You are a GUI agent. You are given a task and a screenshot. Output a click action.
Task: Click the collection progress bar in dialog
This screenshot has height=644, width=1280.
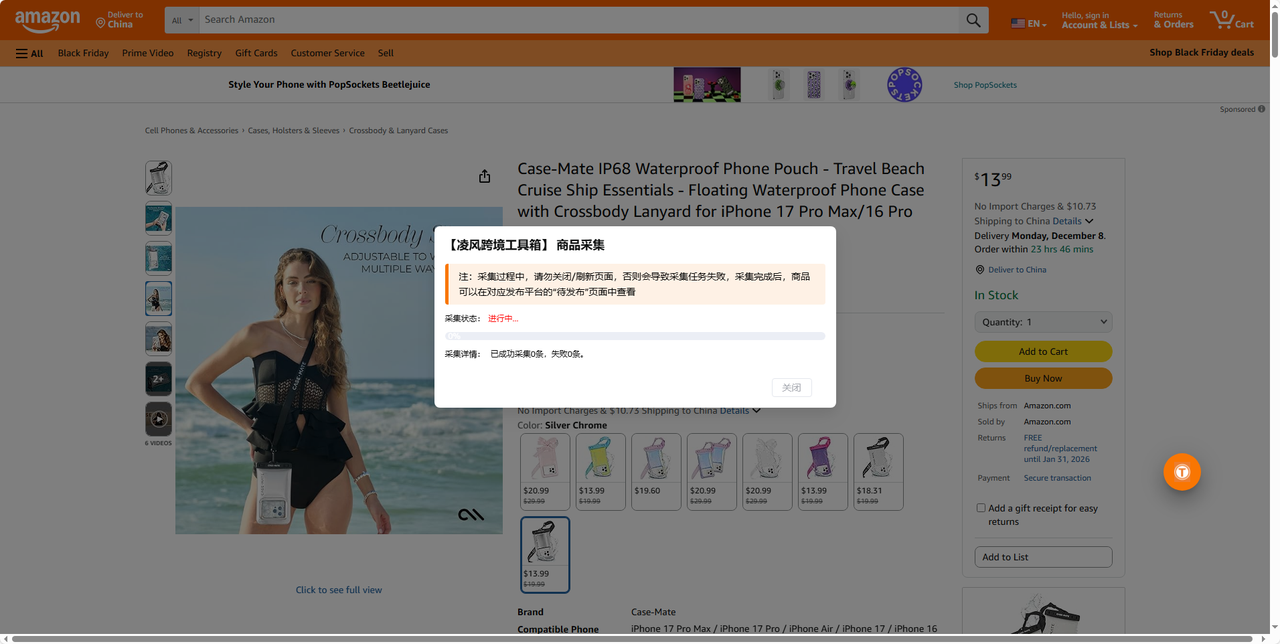635,336
